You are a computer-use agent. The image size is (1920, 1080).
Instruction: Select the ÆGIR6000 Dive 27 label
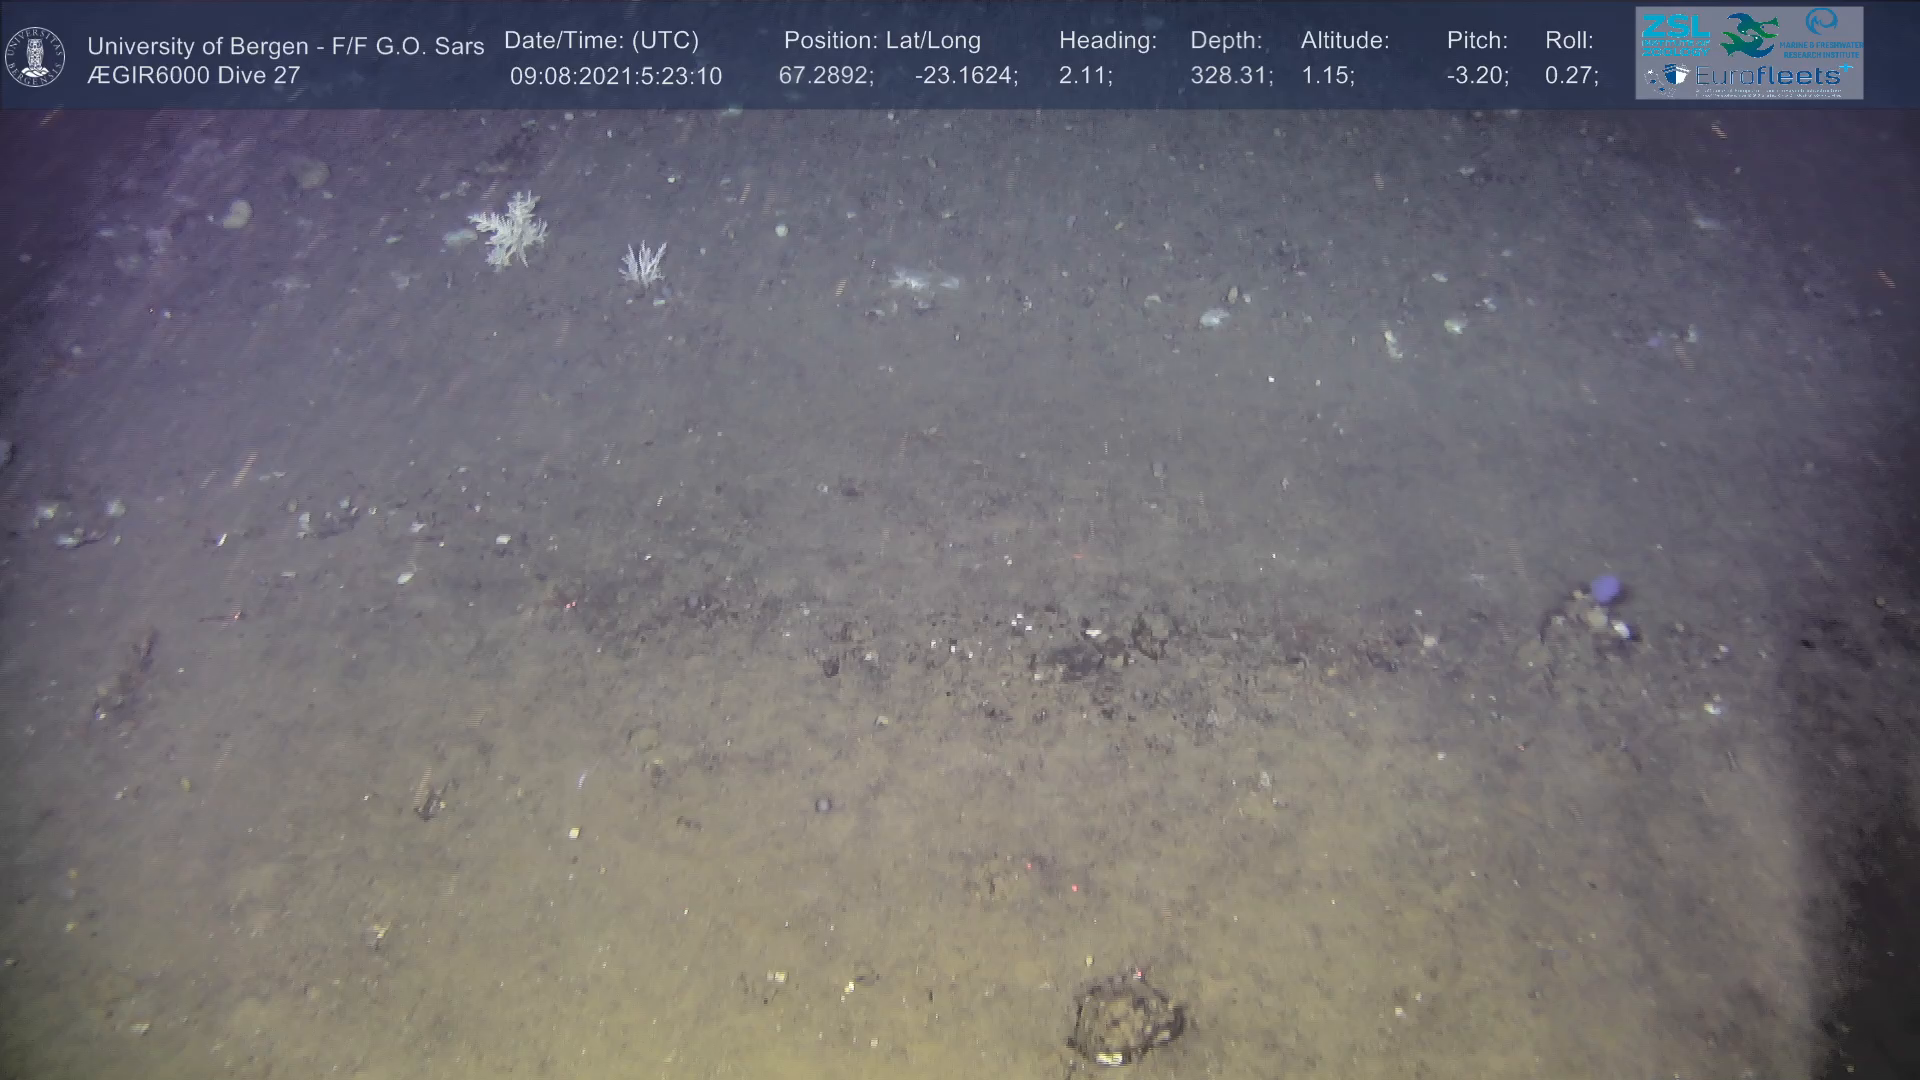point(194,75)
